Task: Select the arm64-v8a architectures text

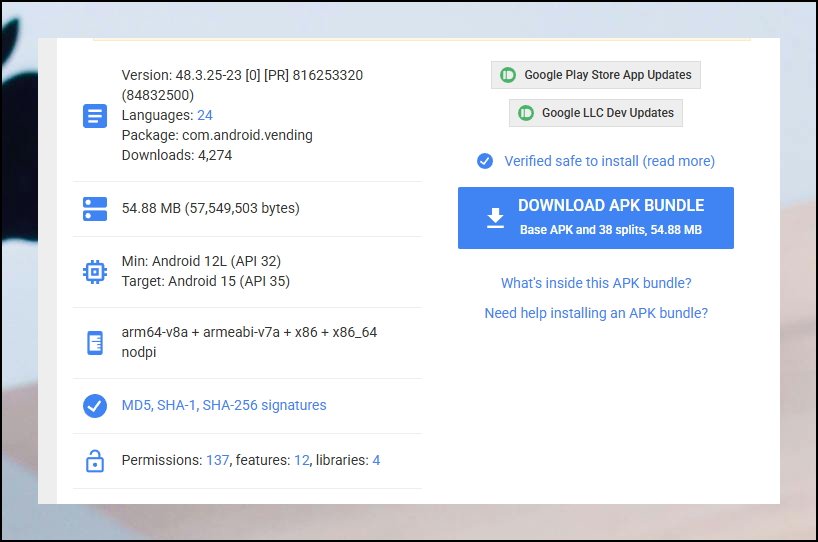Action: point(249,332)
